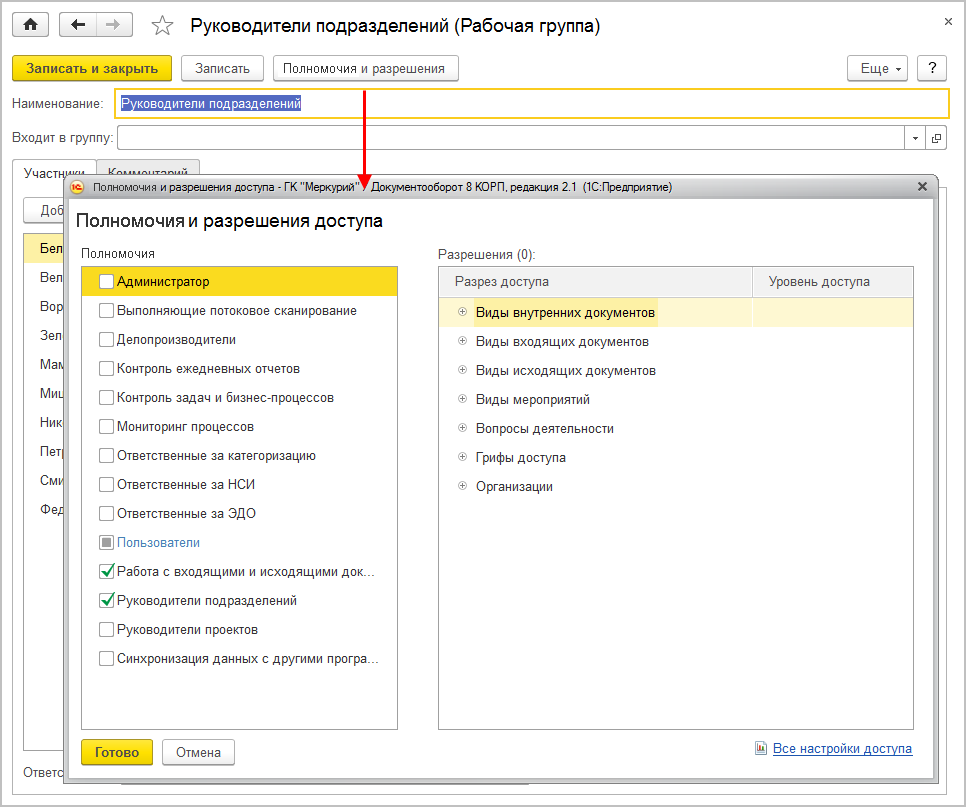Uncheck Работа с входящими и исходящими документами
Image resolution: width=966 pixels, height=807 pixels.
click(107, 571)
